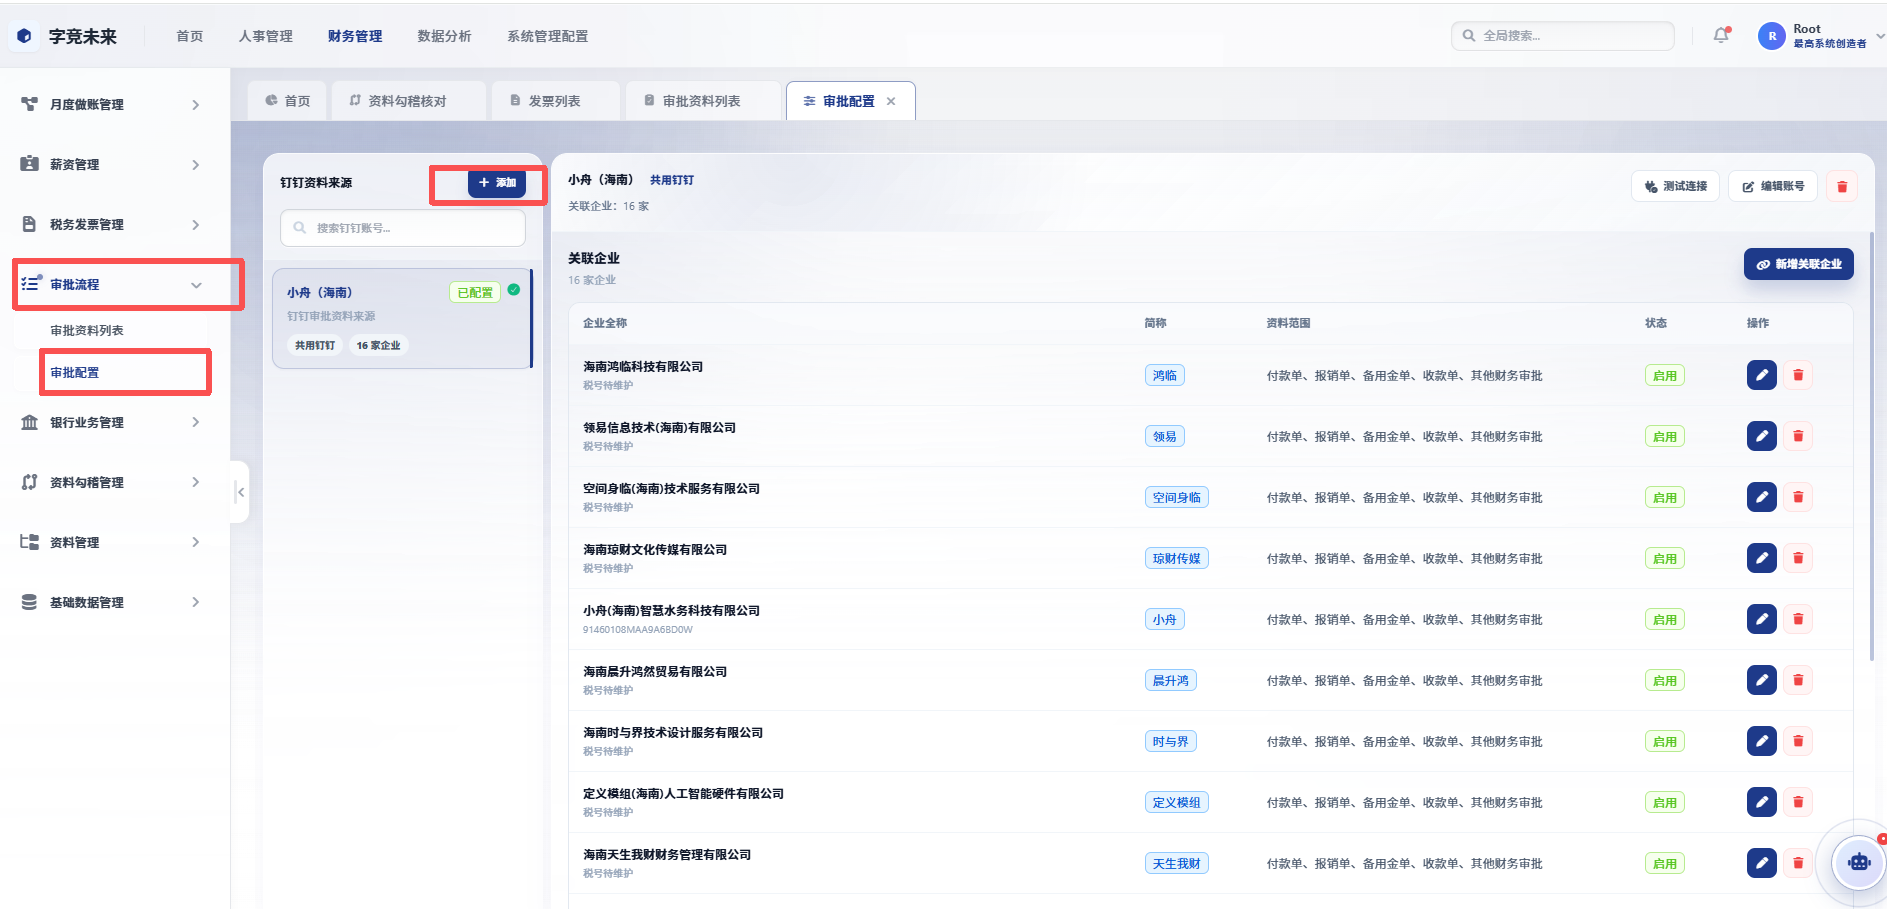Expand the 银行业务管理 menu

coord(195,422)
